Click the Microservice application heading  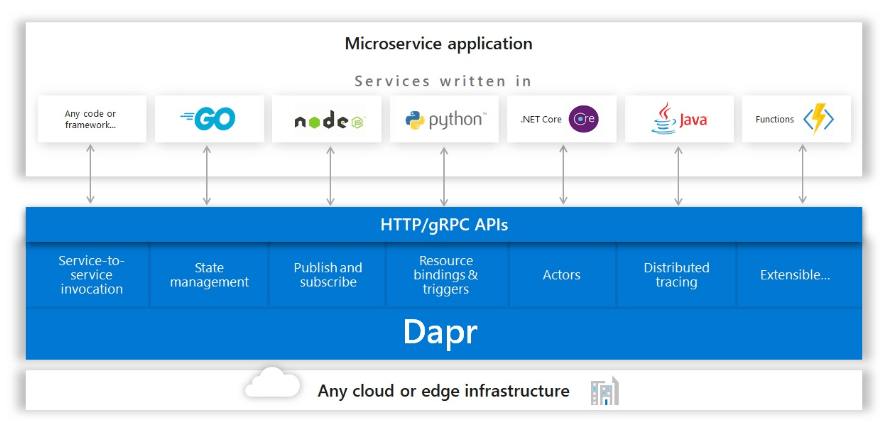pyautogui.click(x=438, y=44)
